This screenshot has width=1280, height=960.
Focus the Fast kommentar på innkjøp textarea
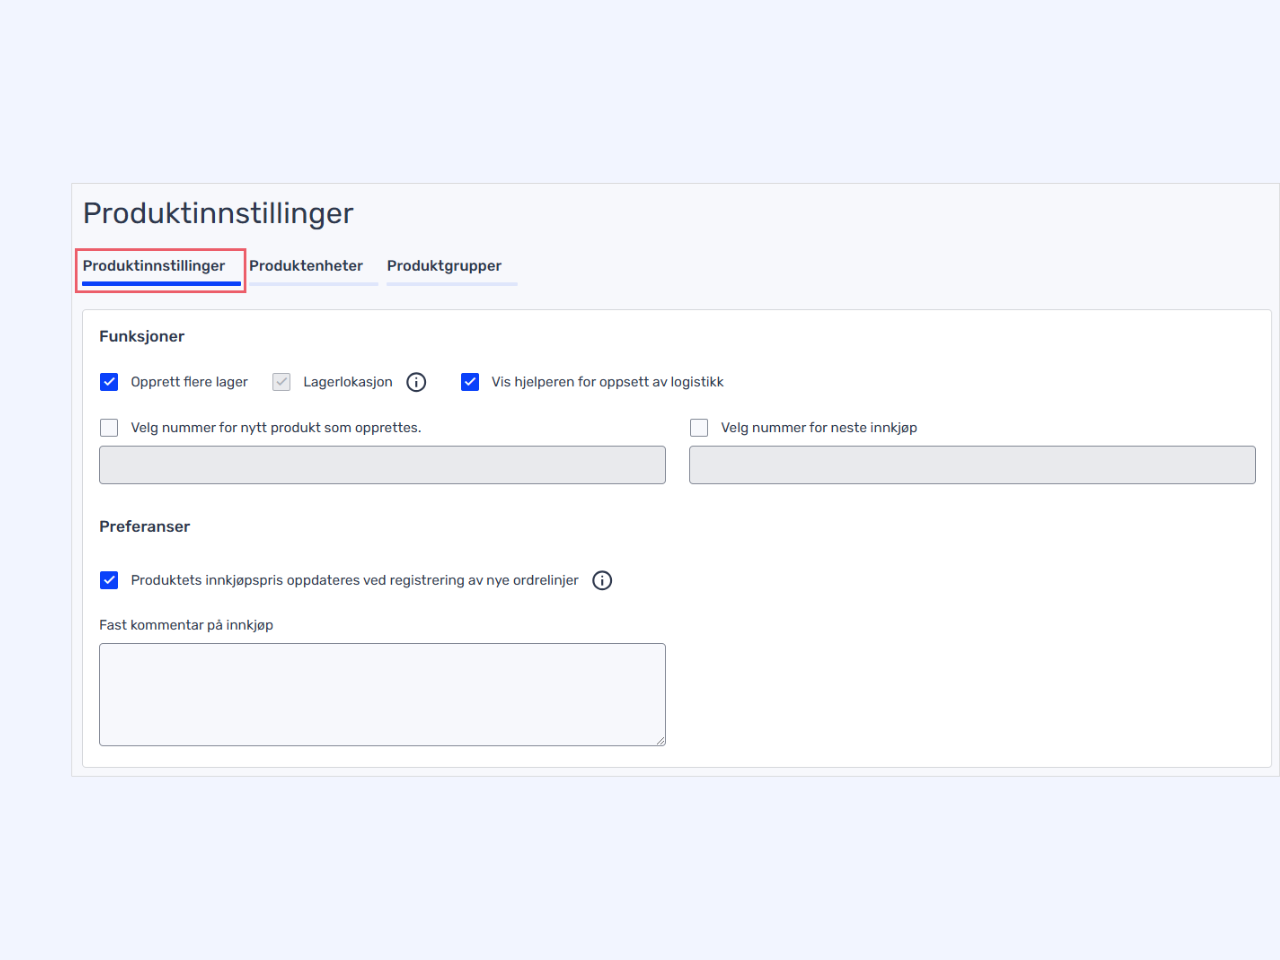pos(382,694)
